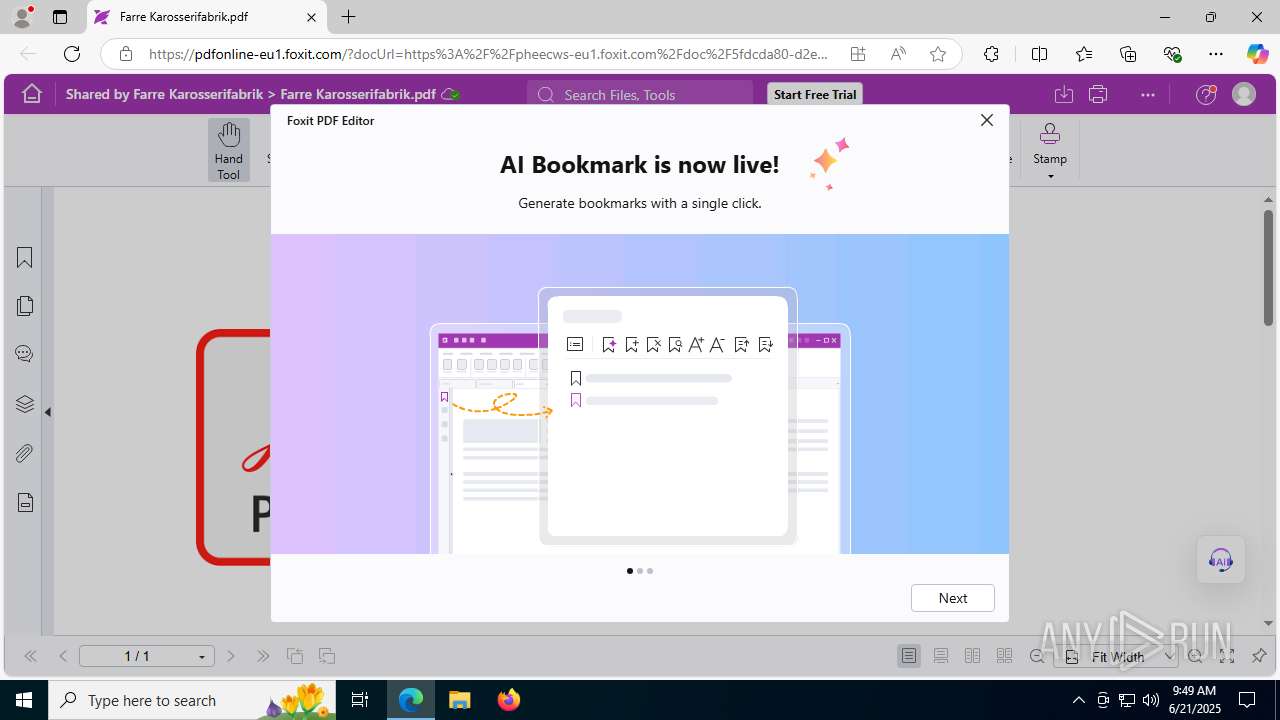Select continuous facing view mode
The image size is (1280, 720).
point(1004,656)
